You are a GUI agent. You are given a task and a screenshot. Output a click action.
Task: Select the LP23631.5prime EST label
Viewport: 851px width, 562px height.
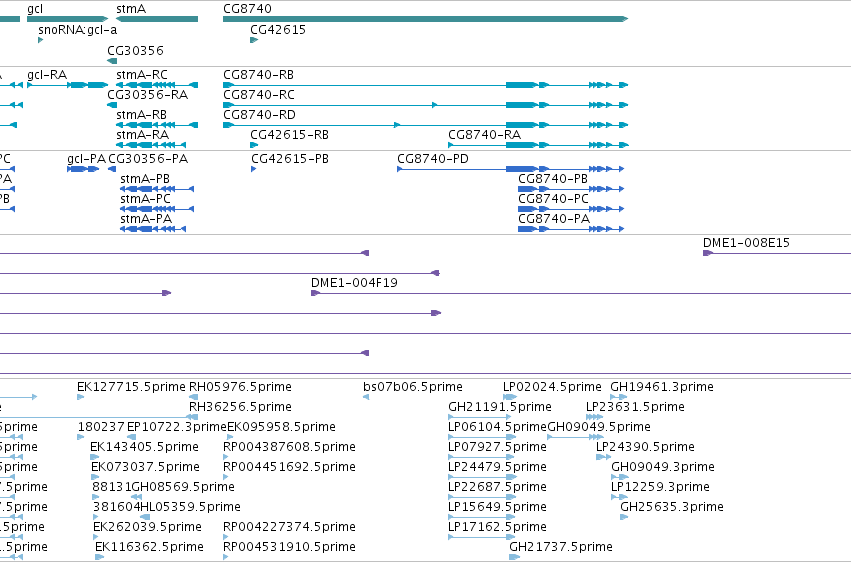pyautogui.click(x=636, y=407)
